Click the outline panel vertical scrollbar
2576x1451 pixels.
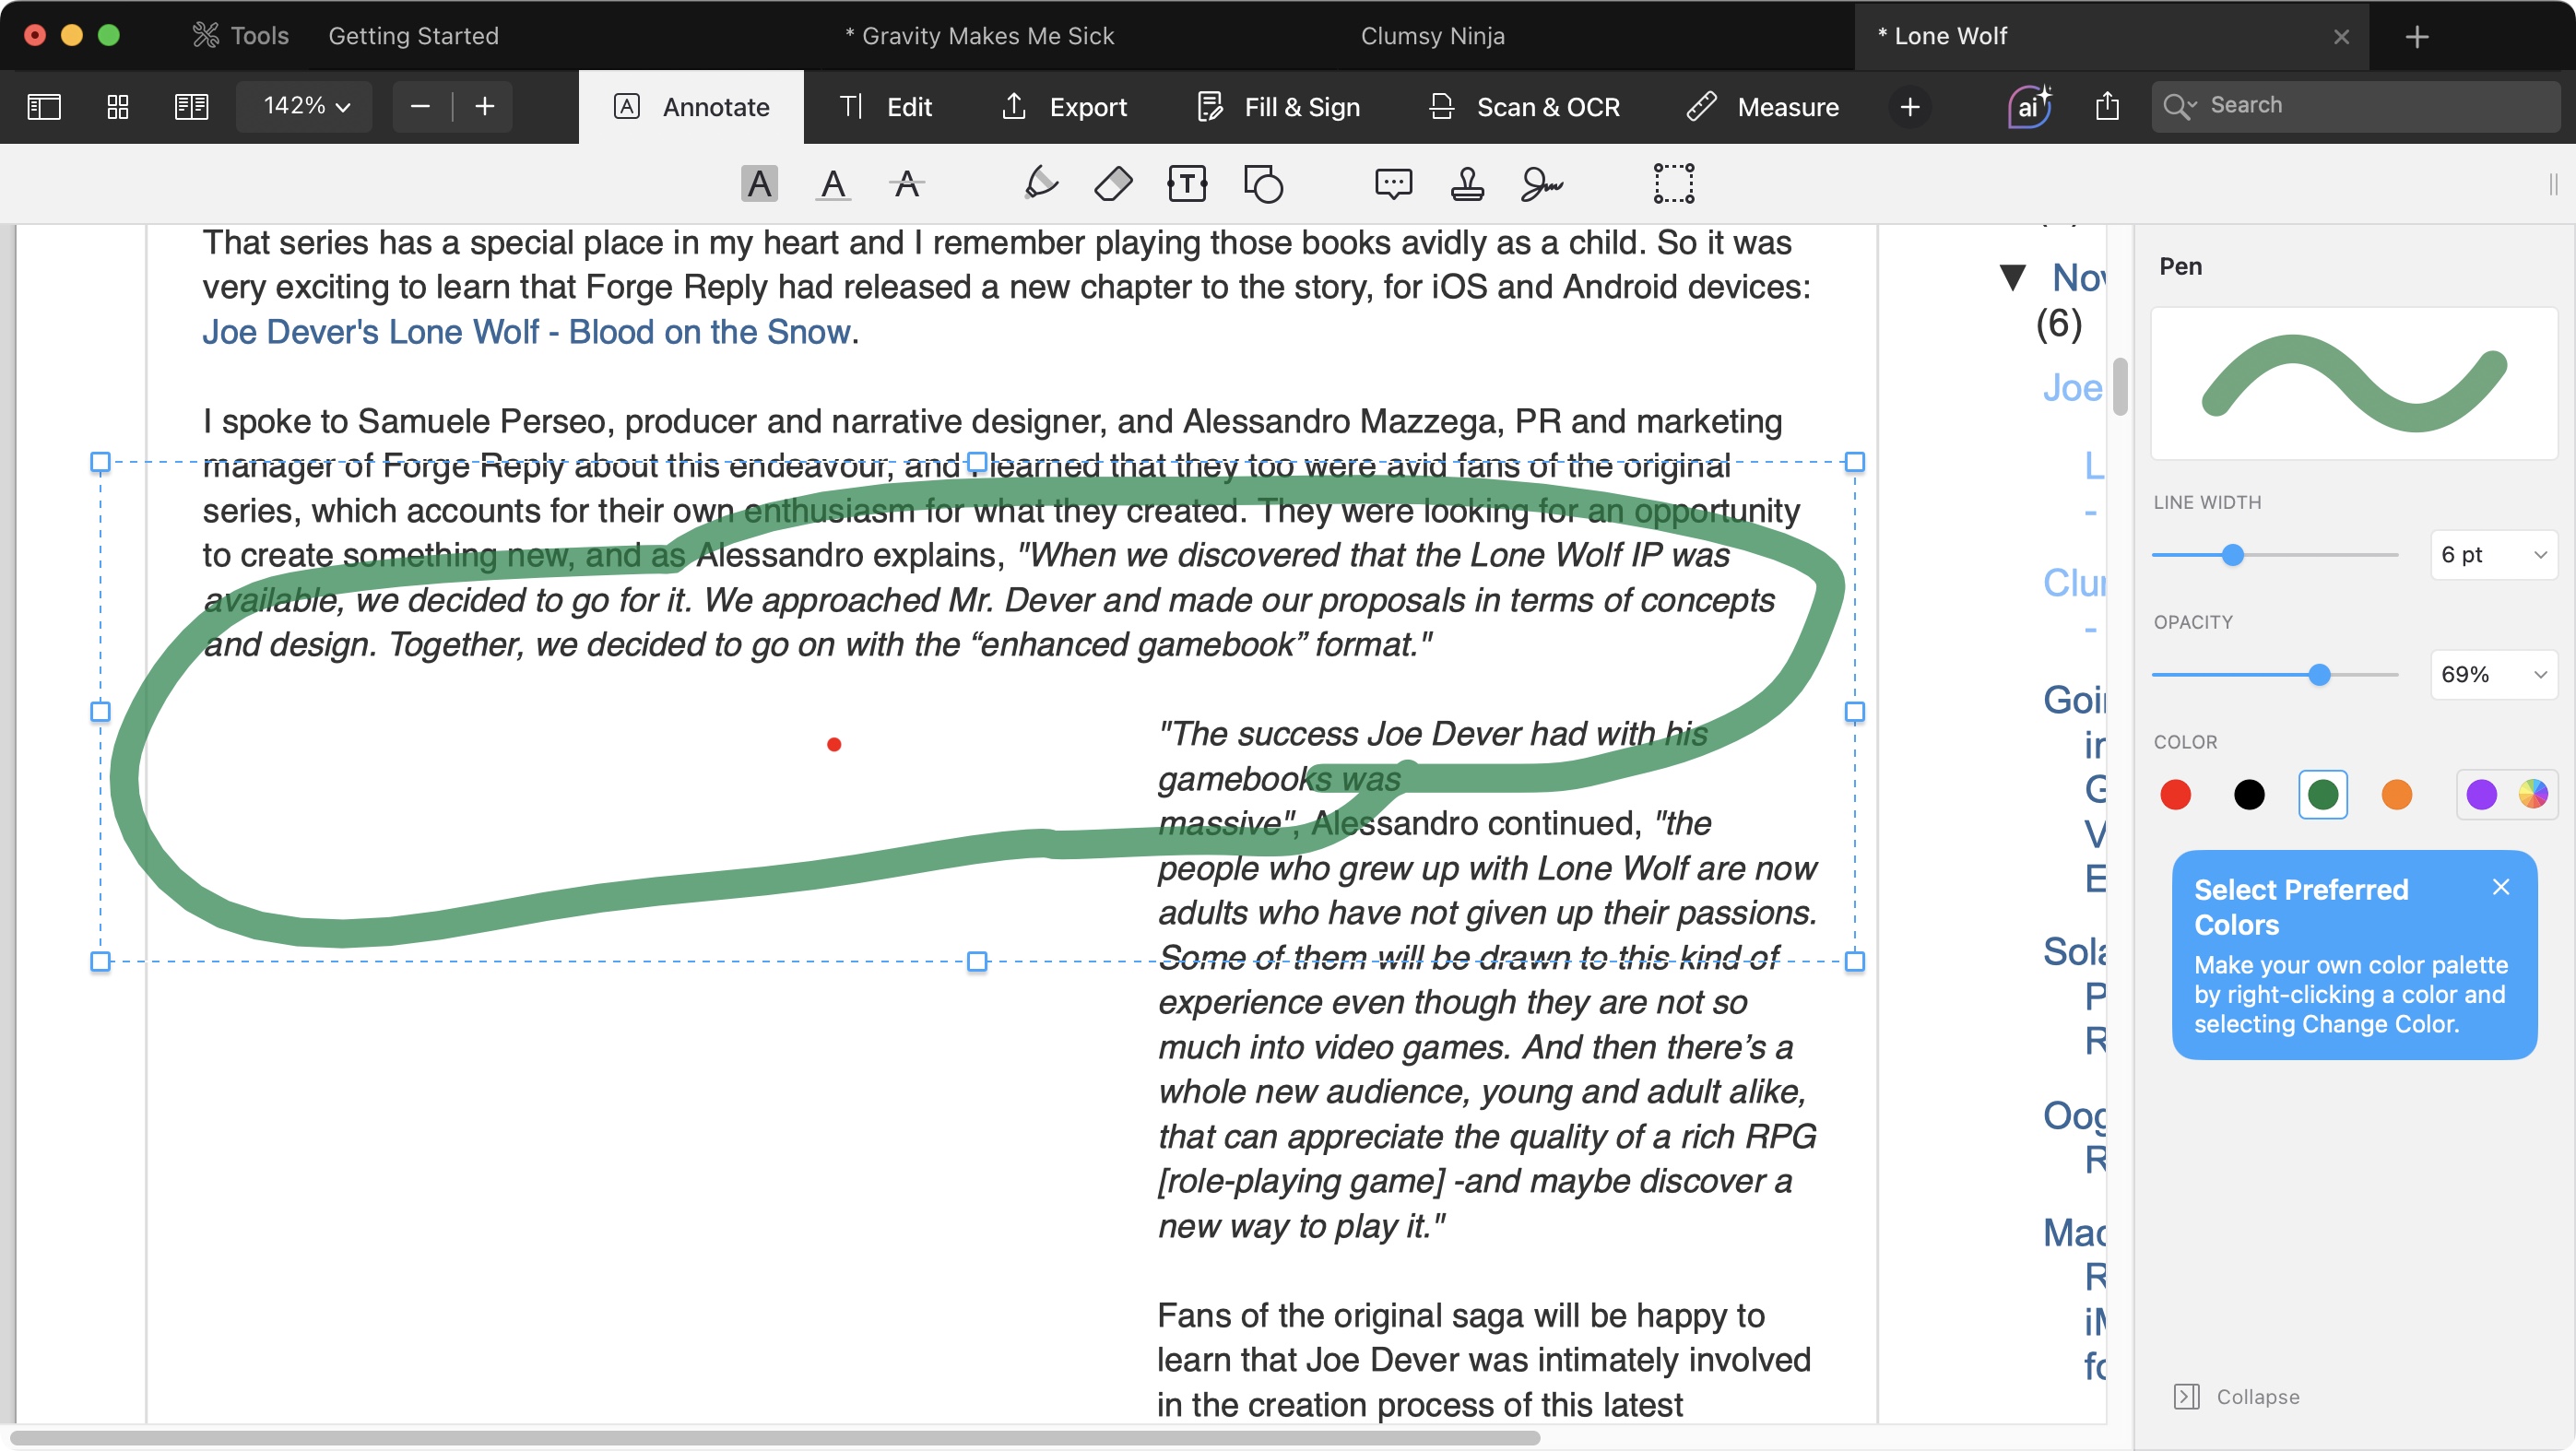(x=2119, y=386)
